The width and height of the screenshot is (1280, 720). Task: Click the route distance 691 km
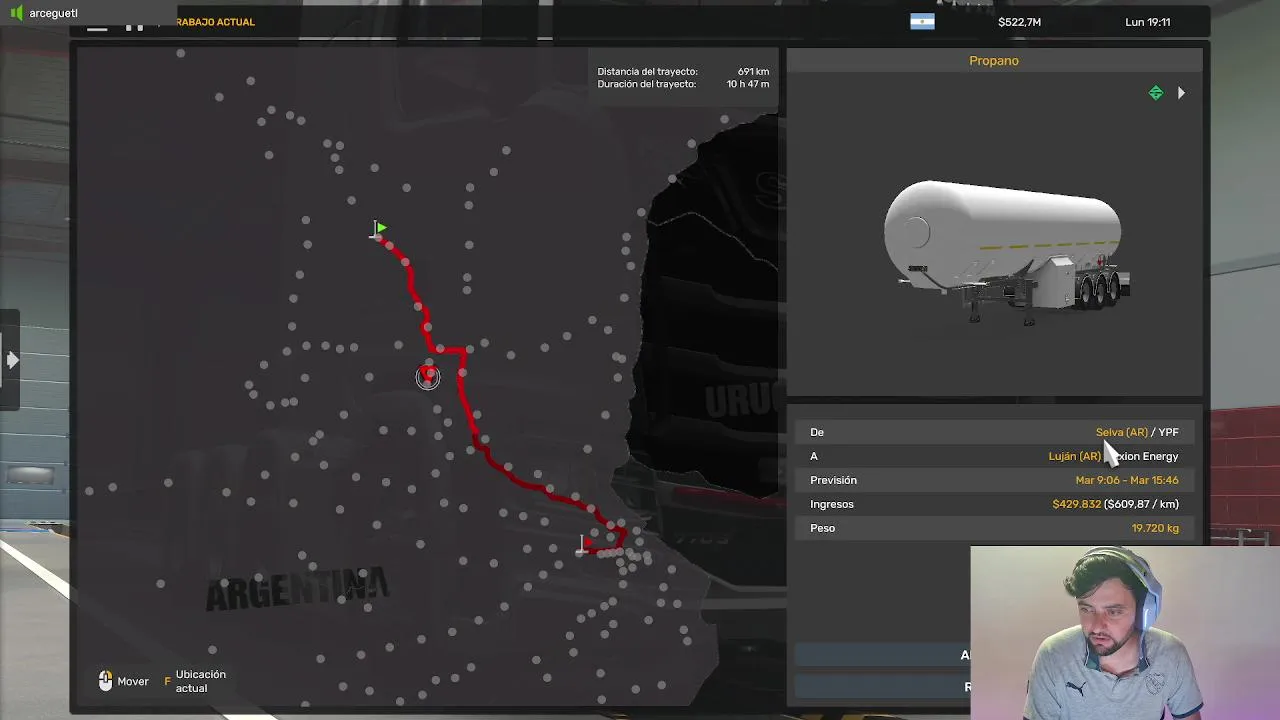pos(753,72)
